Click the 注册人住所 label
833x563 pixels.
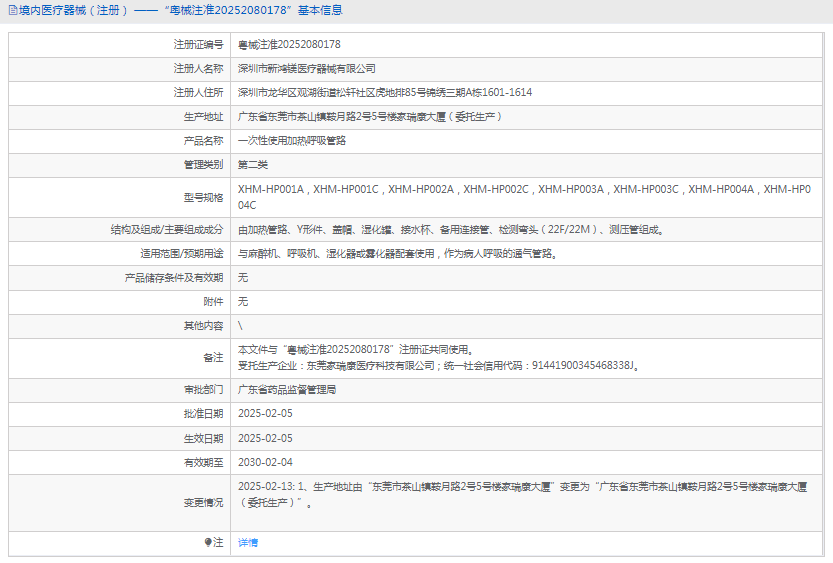[198, 92]
